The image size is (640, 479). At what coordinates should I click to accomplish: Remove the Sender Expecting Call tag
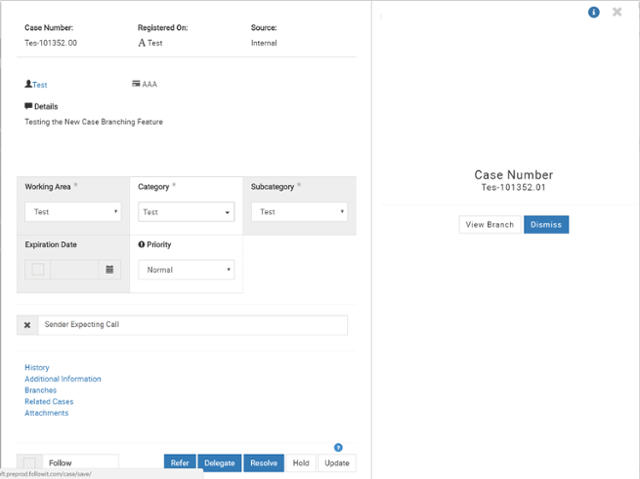click(28, 325)
